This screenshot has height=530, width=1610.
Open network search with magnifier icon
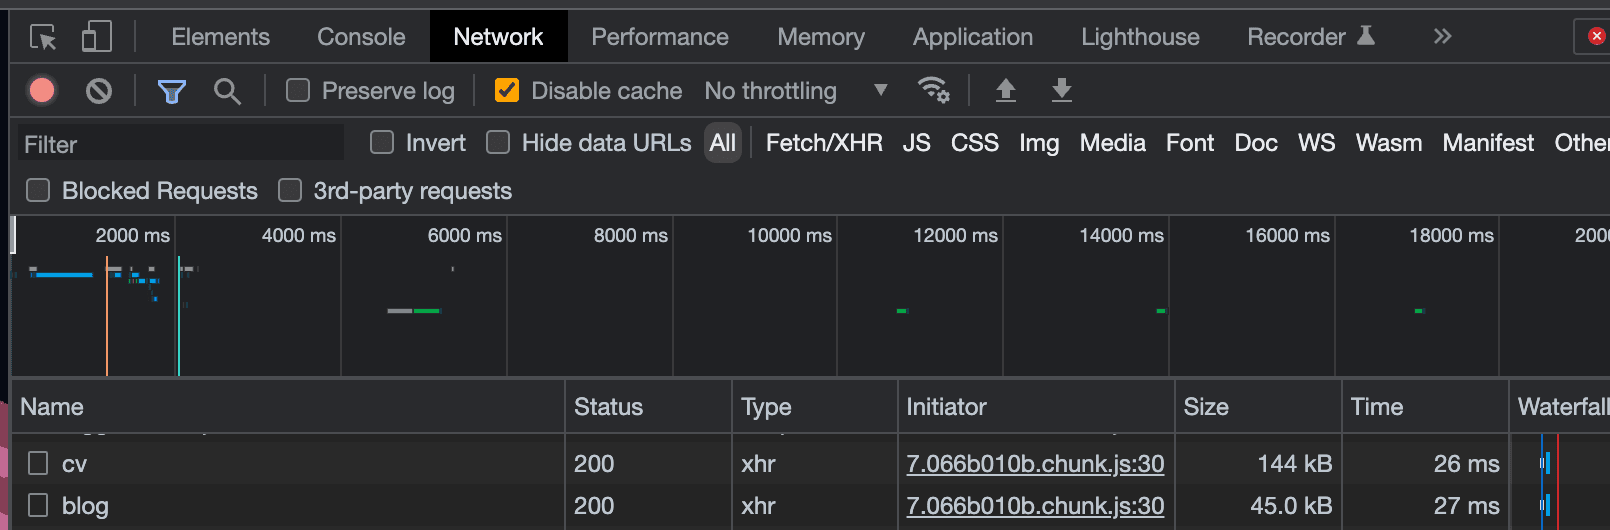click(227, 91)
